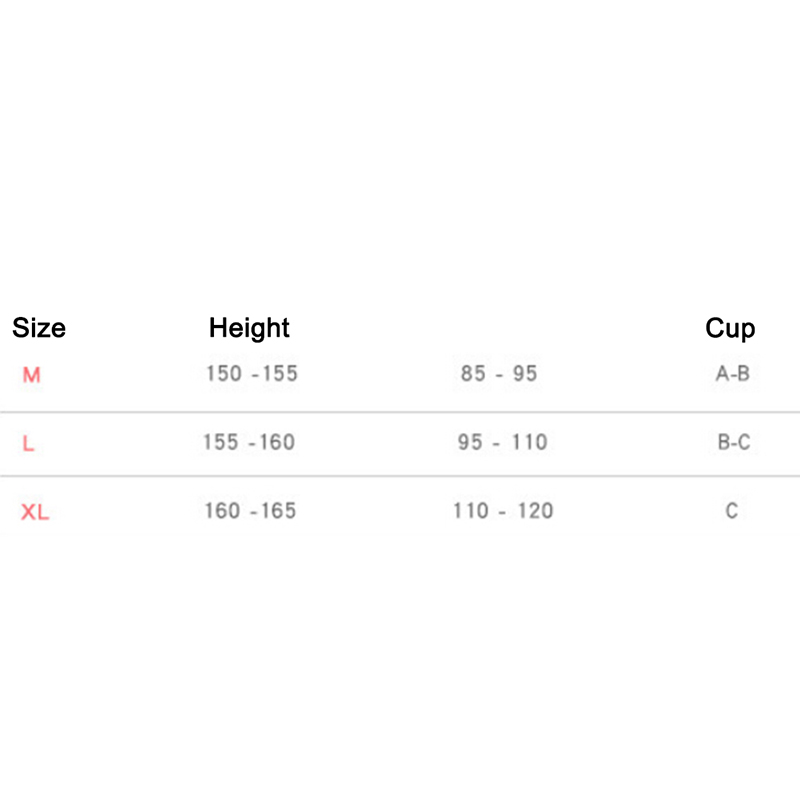Click the Height column header

click(x=249, y=328)
